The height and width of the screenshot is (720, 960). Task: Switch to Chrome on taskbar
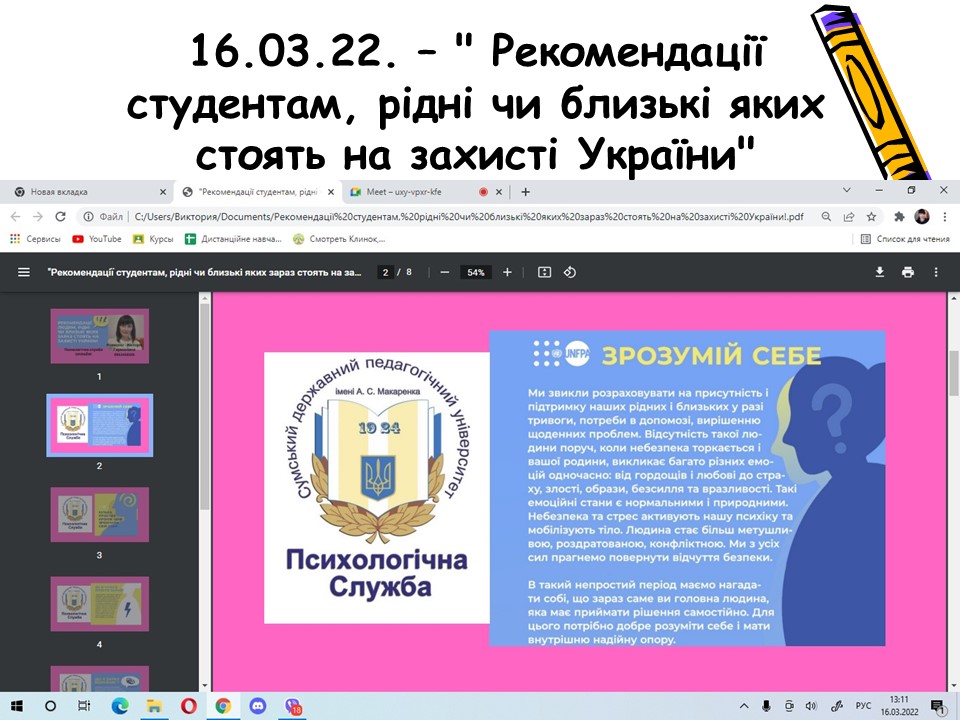pos(223,706)
